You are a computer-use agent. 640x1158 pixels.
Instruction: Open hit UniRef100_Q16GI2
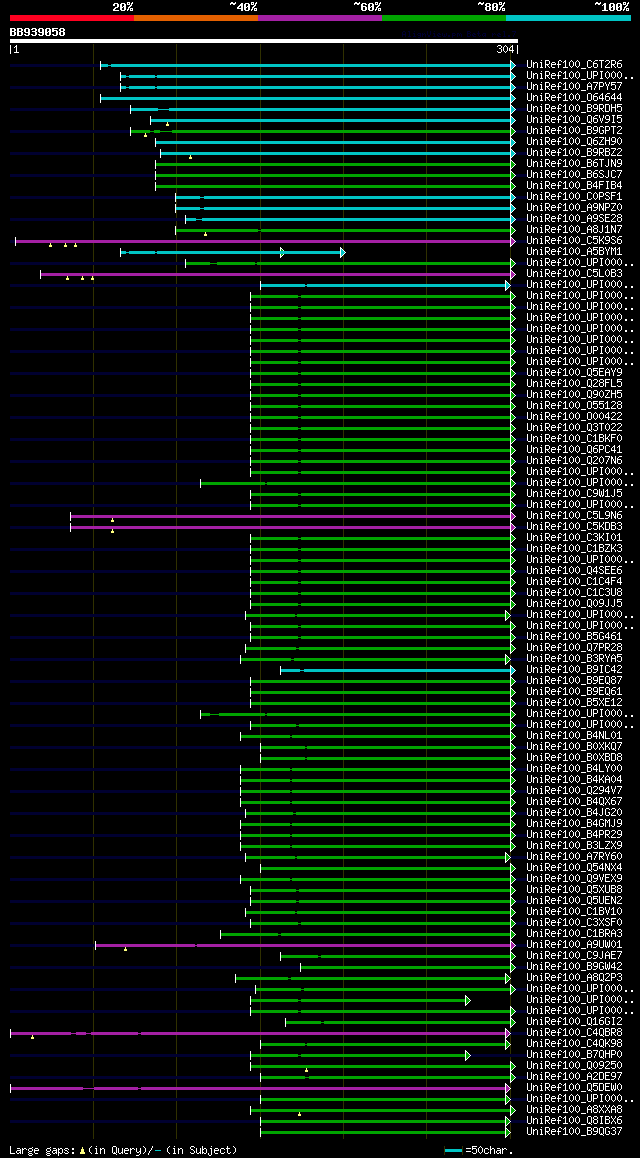tap(574, 1021)
